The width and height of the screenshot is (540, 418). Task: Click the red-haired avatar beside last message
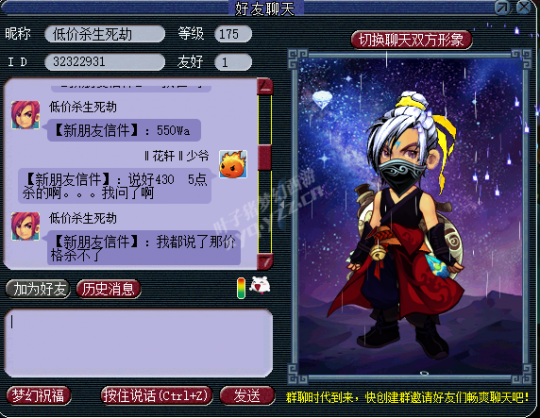25,226
